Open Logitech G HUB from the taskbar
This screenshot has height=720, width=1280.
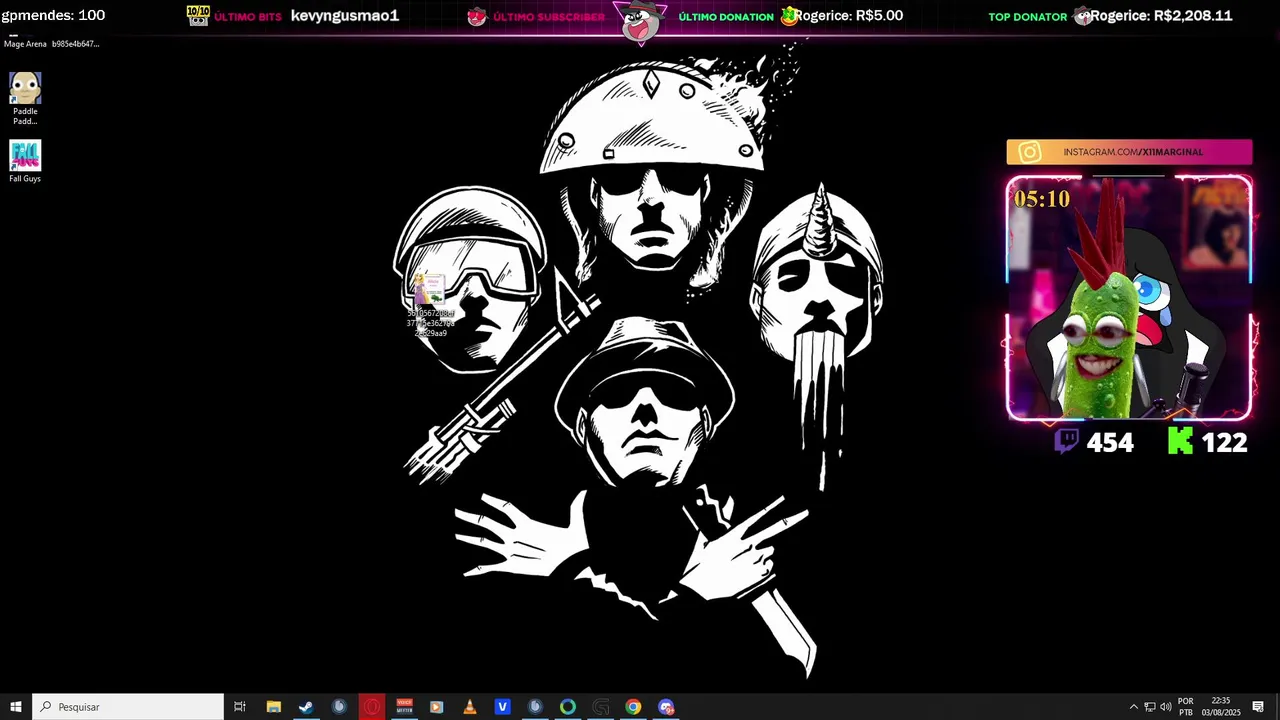tap(601, 707)
